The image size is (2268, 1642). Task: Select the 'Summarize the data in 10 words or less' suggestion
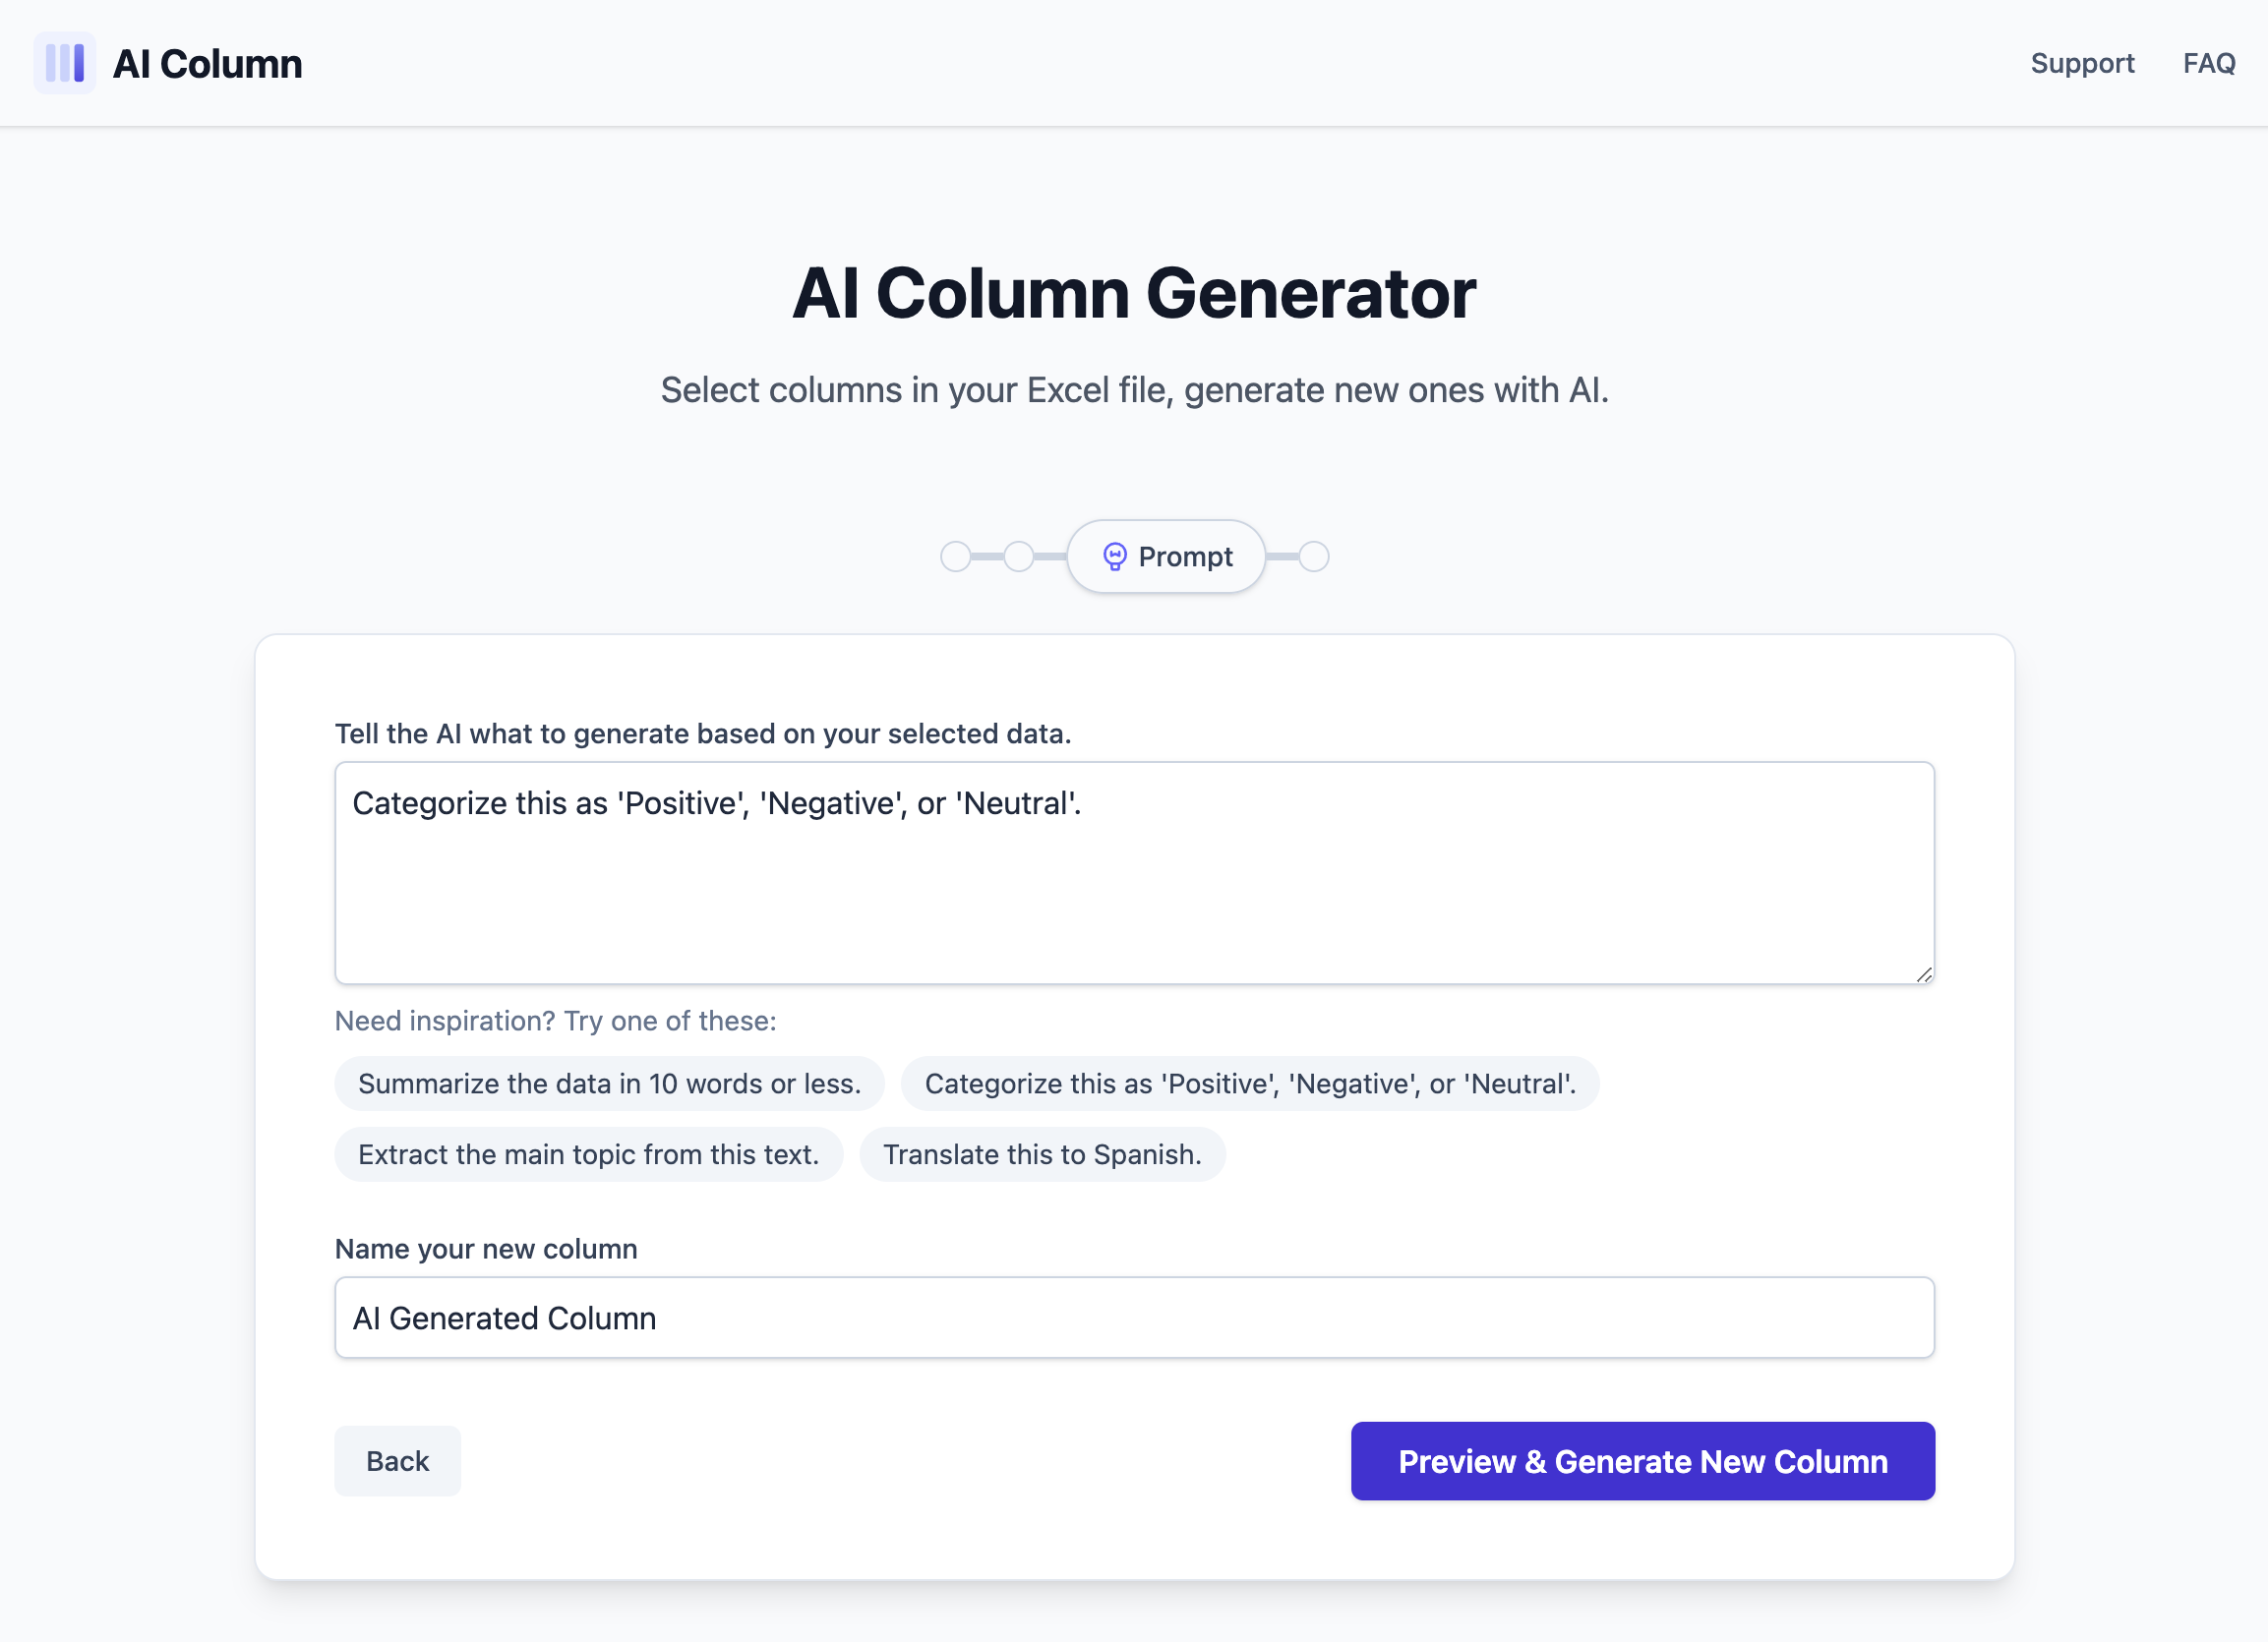pyautogui.click(x=608, y=1083)
